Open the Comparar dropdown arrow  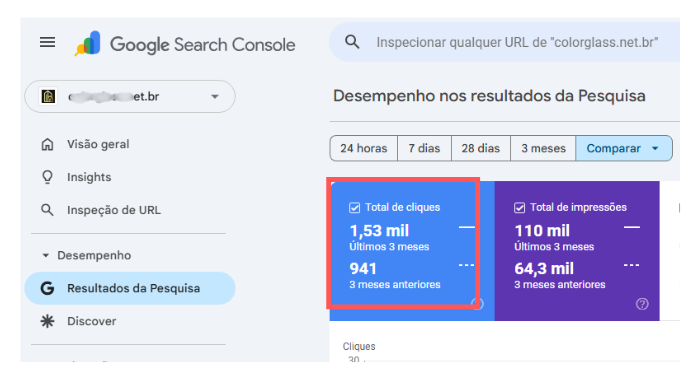click(655, 148)
